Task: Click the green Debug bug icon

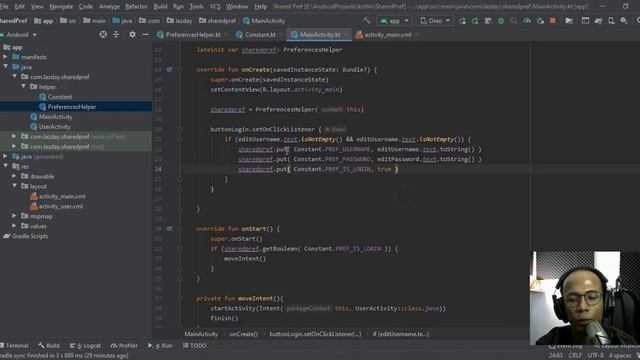Action: pos(501,20)
